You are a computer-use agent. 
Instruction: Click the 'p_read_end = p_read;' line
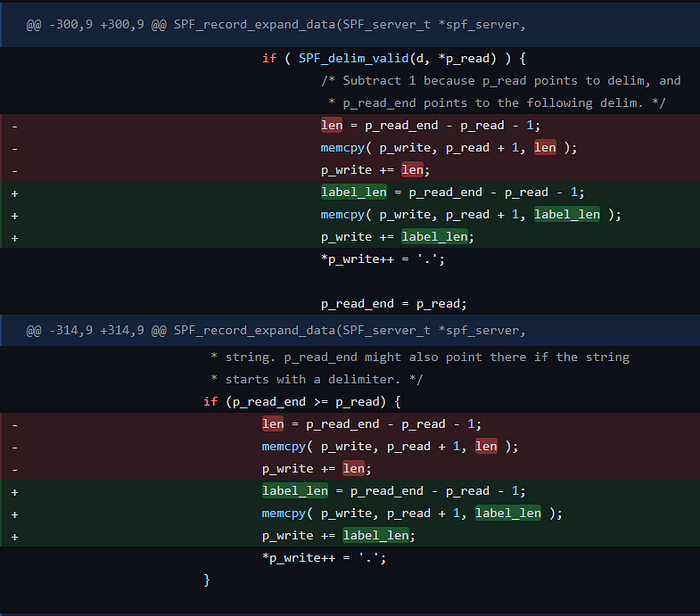[394, 304]
